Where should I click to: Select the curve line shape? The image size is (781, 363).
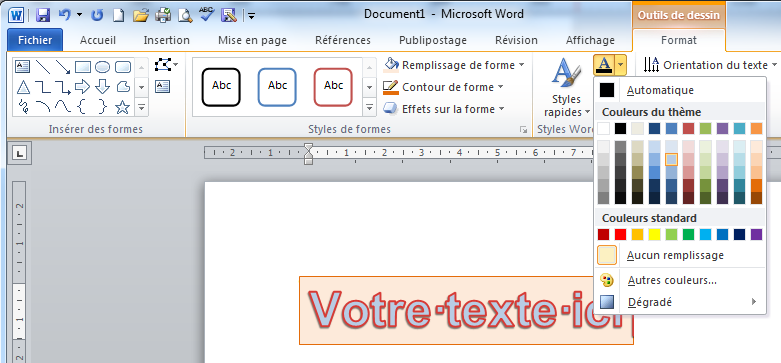[63, 107]
